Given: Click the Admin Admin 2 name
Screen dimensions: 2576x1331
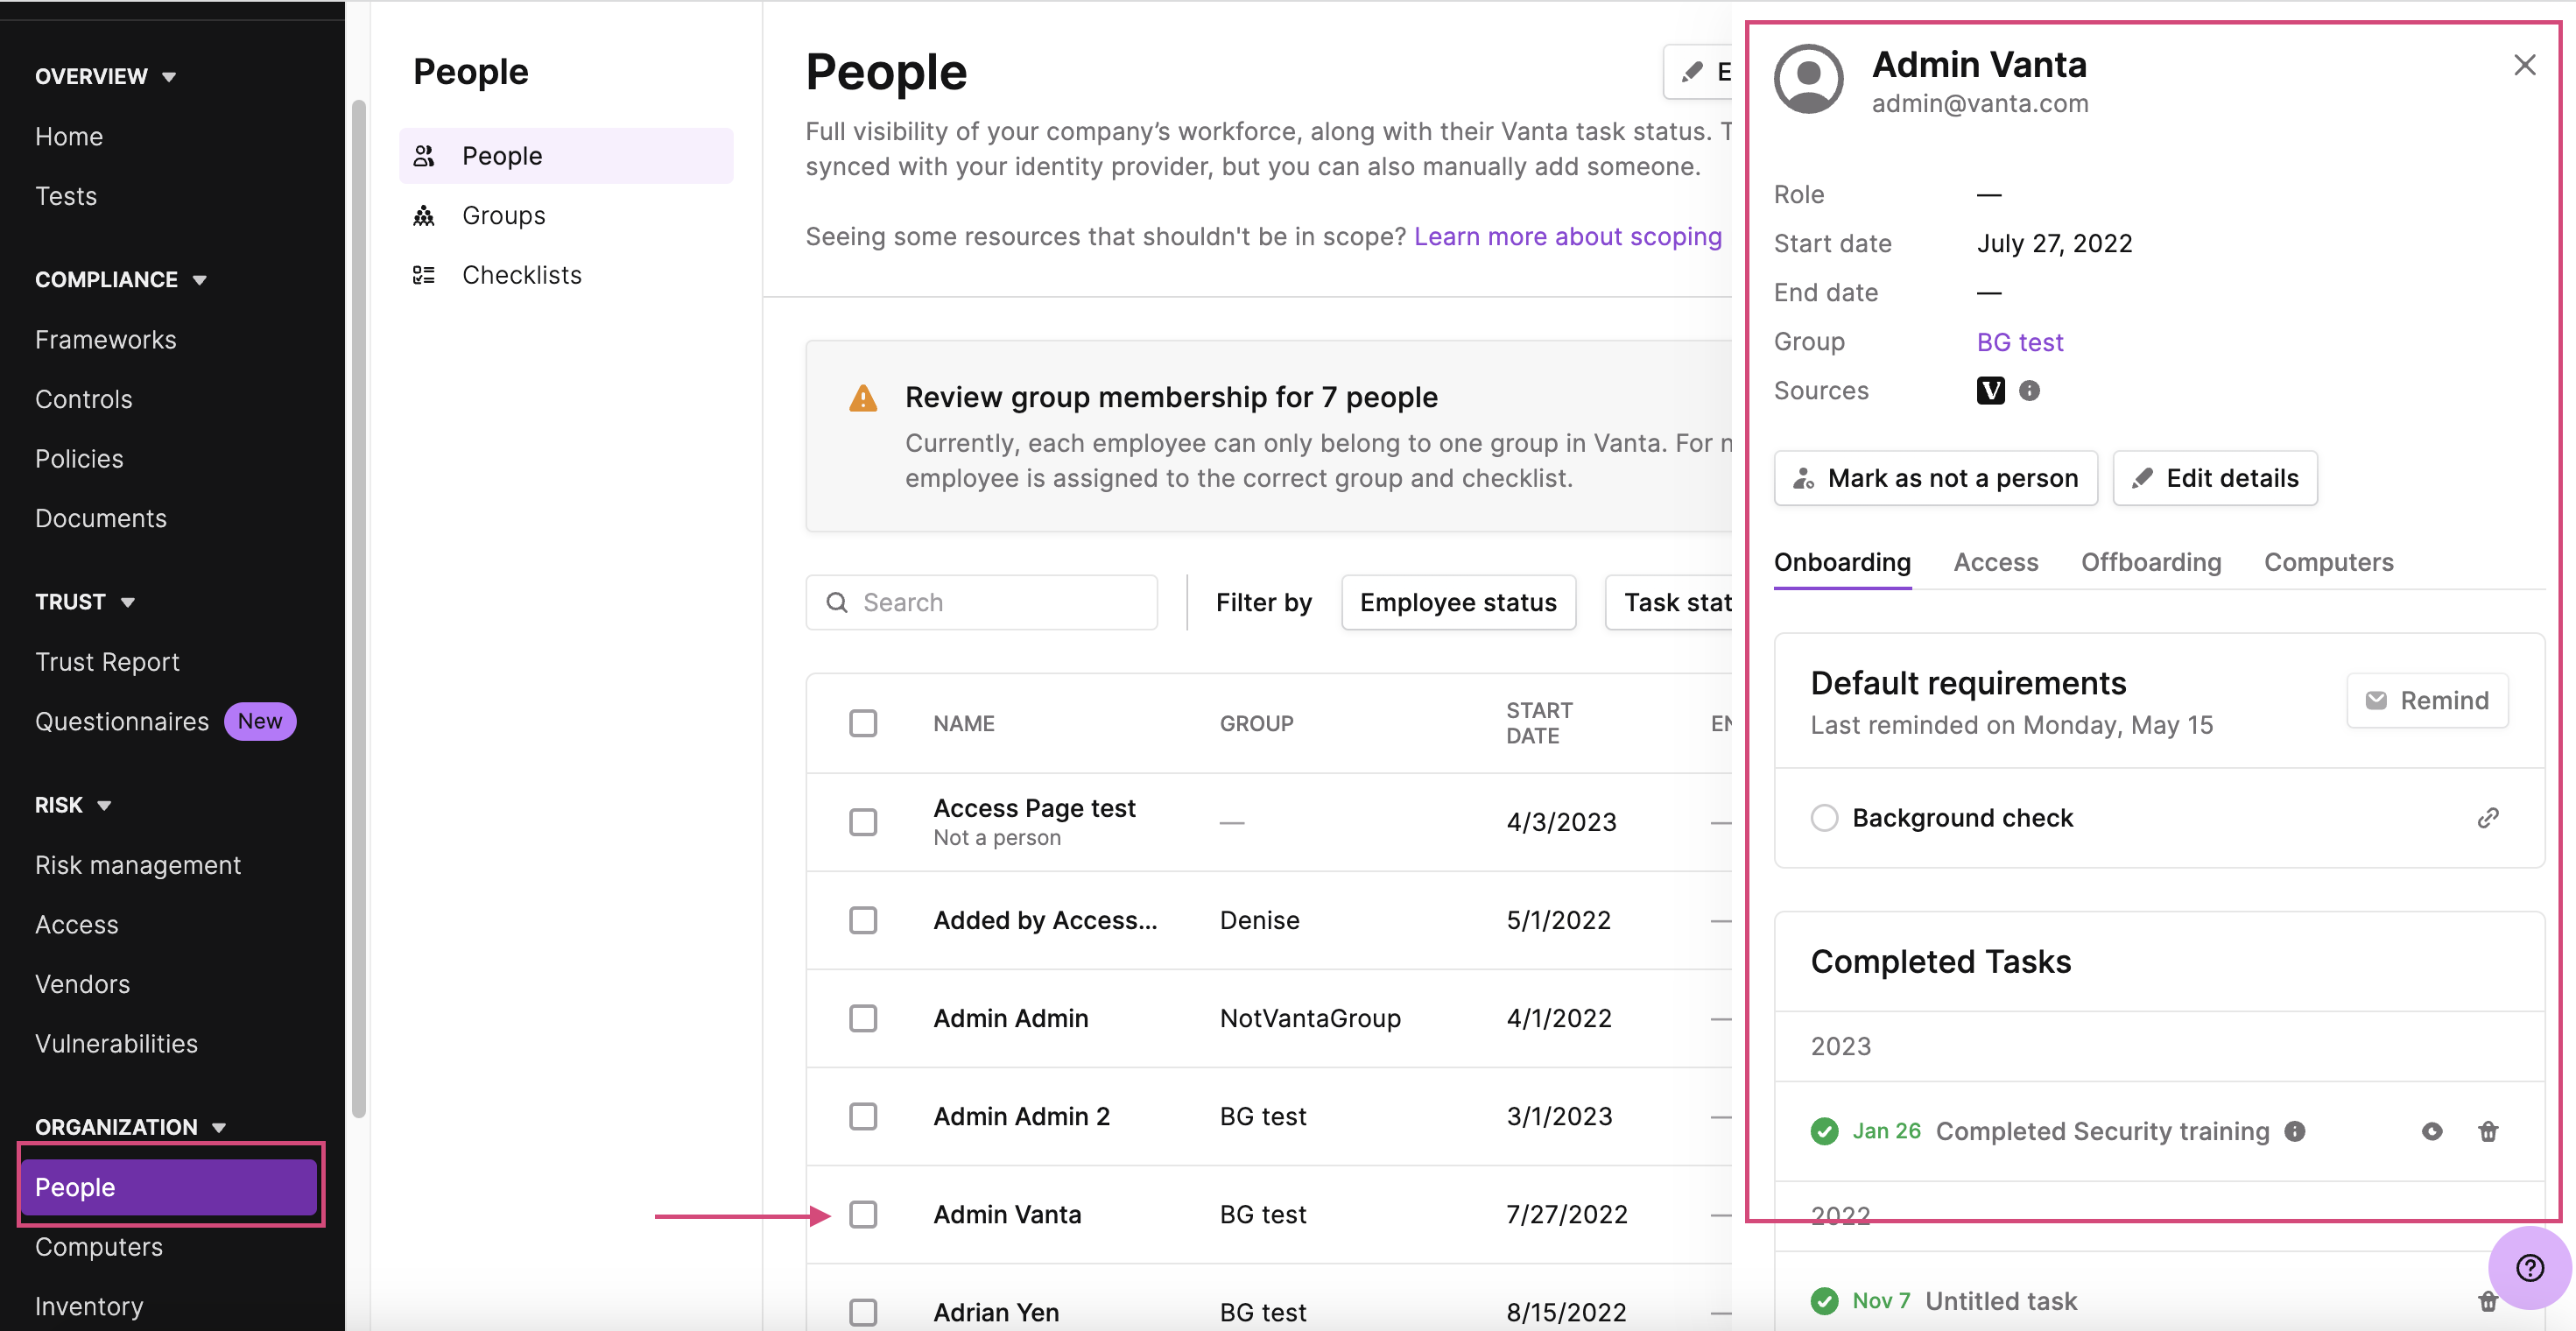Looking at the screenshot, I should (x=1021, y=1116).
